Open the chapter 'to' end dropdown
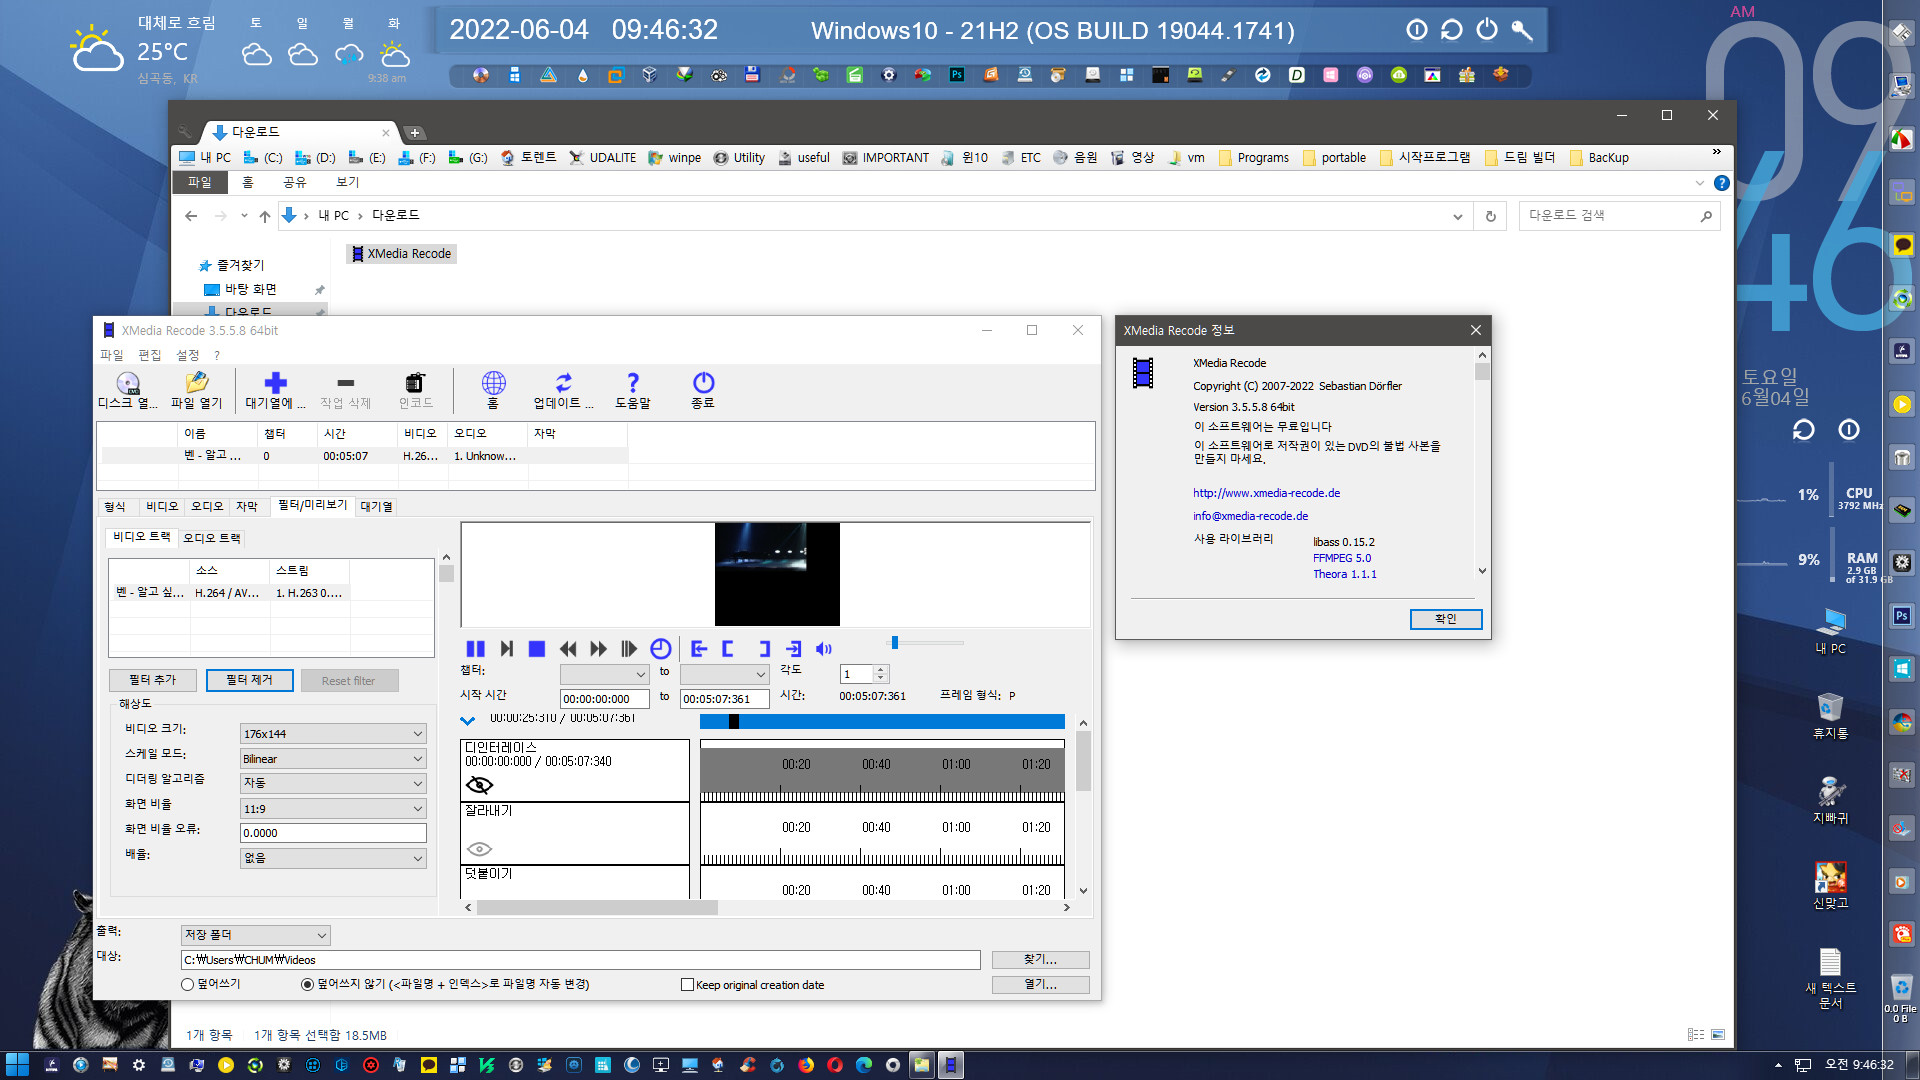 725,675
